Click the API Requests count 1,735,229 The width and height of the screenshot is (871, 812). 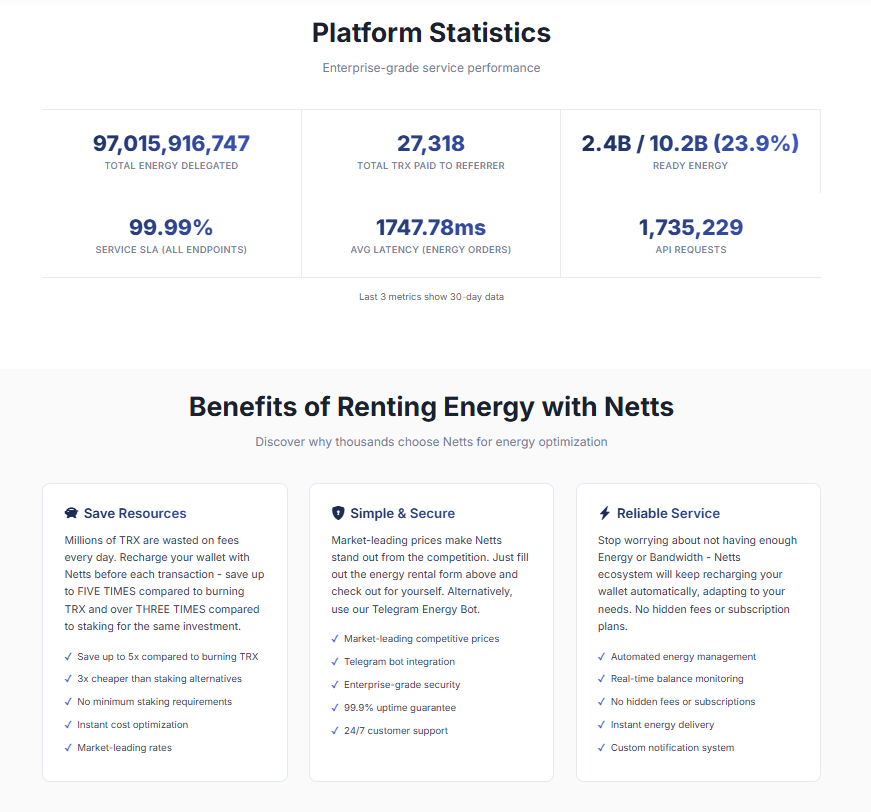pyautogui.click(x=690, y=228)
